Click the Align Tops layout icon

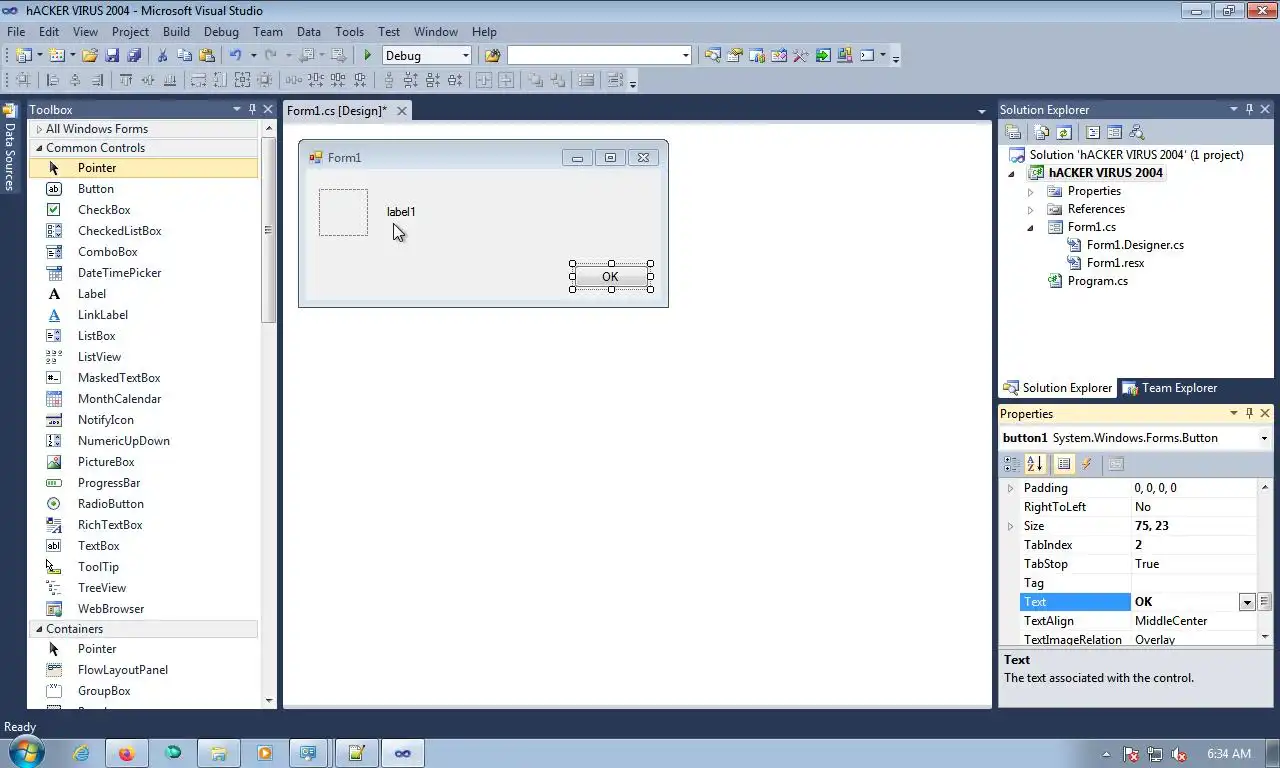125,80
